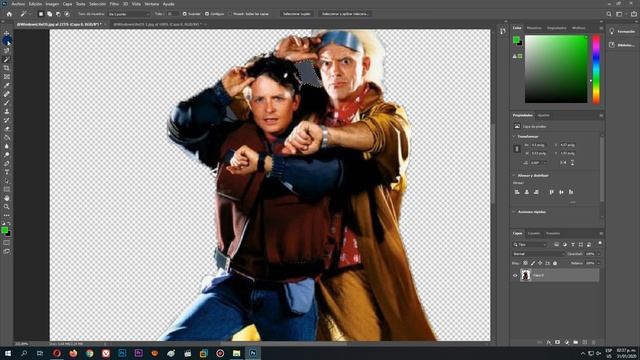Viewport: 640px width, 360px height.
Task: Select the Crop tool
Action: [x=7, y=68]
